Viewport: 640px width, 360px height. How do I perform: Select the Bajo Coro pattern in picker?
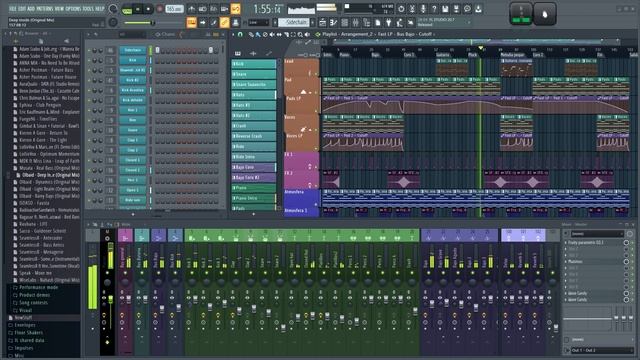(254, 167)
